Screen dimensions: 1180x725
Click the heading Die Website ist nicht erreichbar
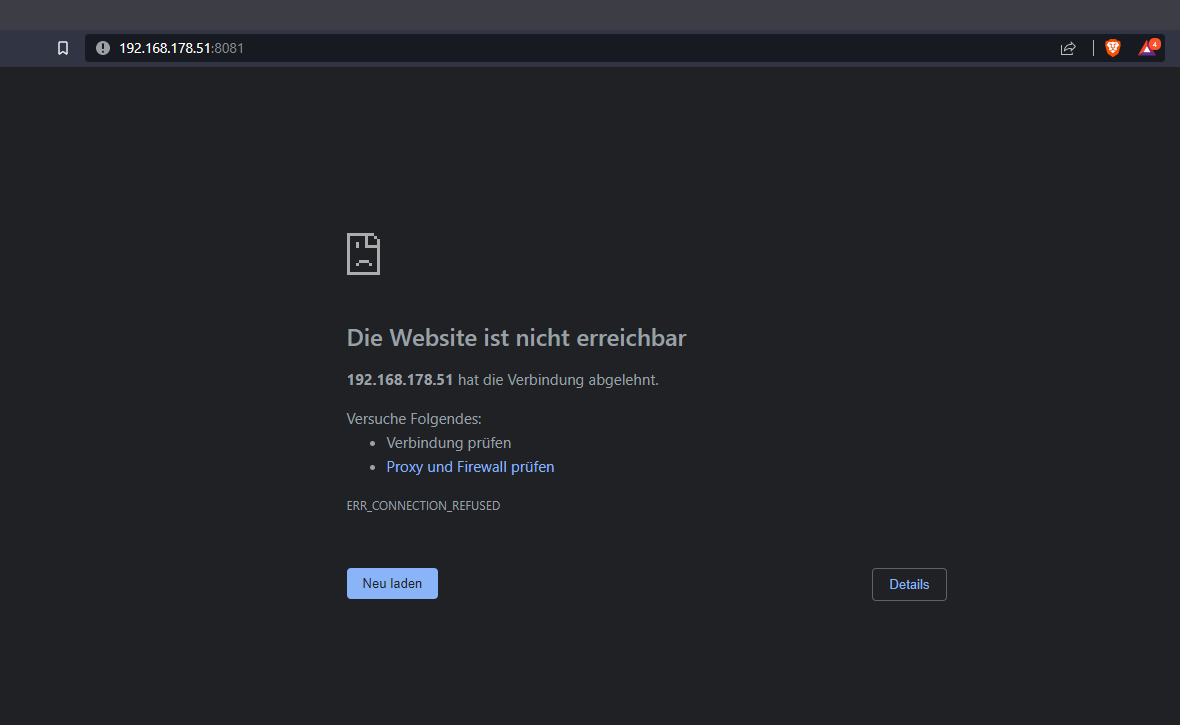[x=516, y=337]
